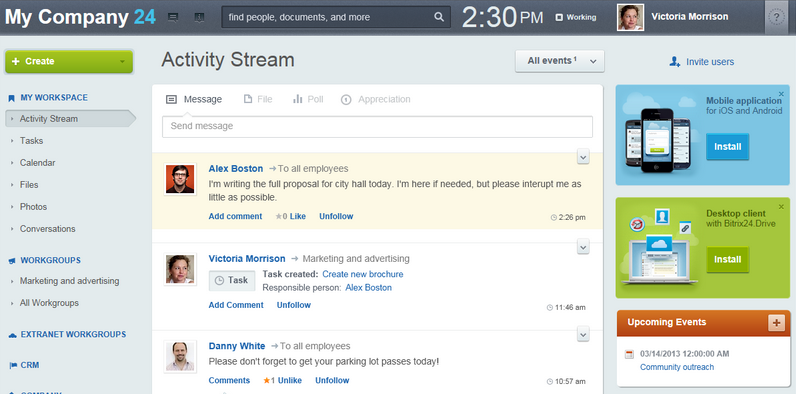Click the My Company 24 logo
Screen dimensions: 802x394
pyautogui.click(x=80, y=17)
